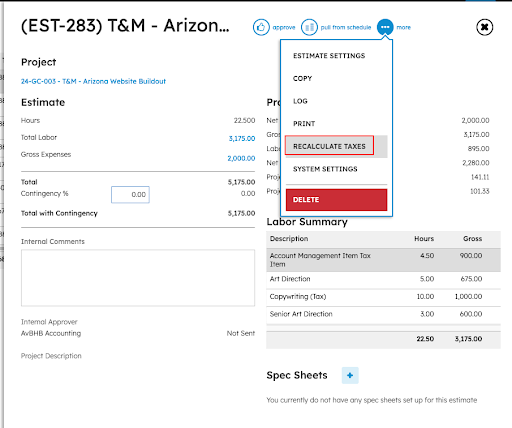Screen dimensions: 512x428
Task: Click the pull from schedule icon
Action: (309, 27)
